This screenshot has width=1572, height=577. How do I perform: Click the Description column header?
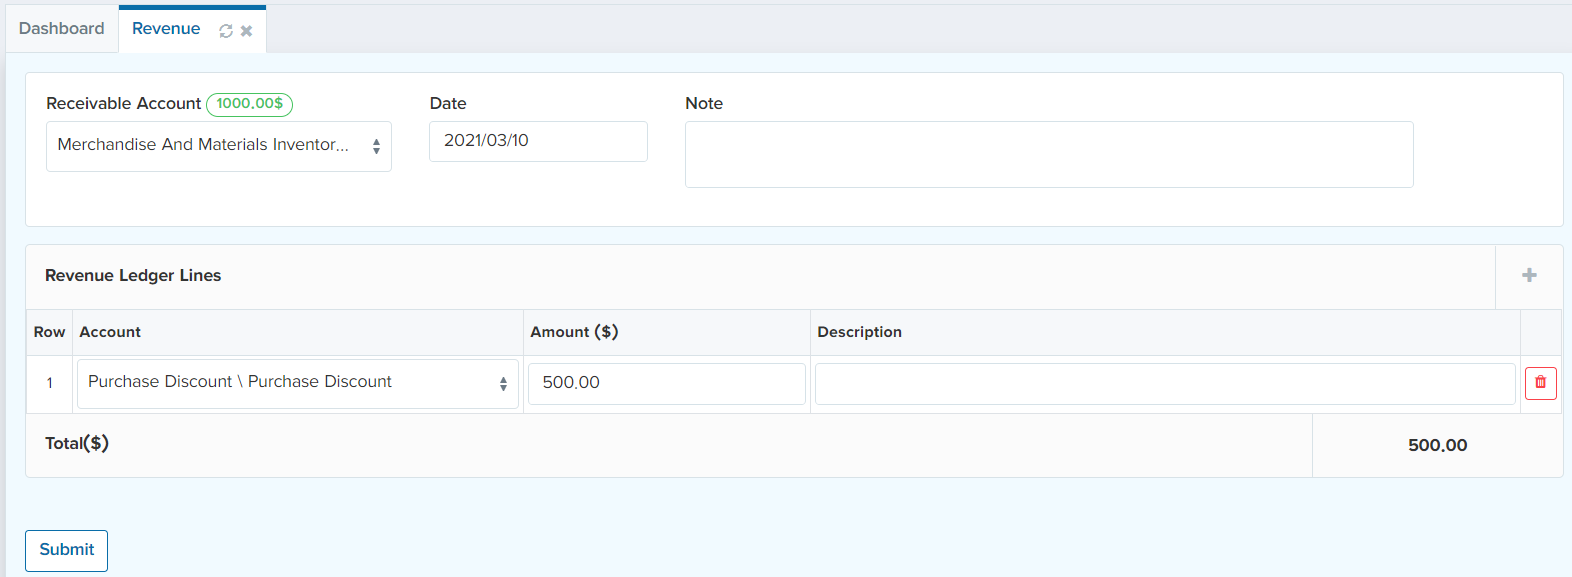tap(859, 332)
